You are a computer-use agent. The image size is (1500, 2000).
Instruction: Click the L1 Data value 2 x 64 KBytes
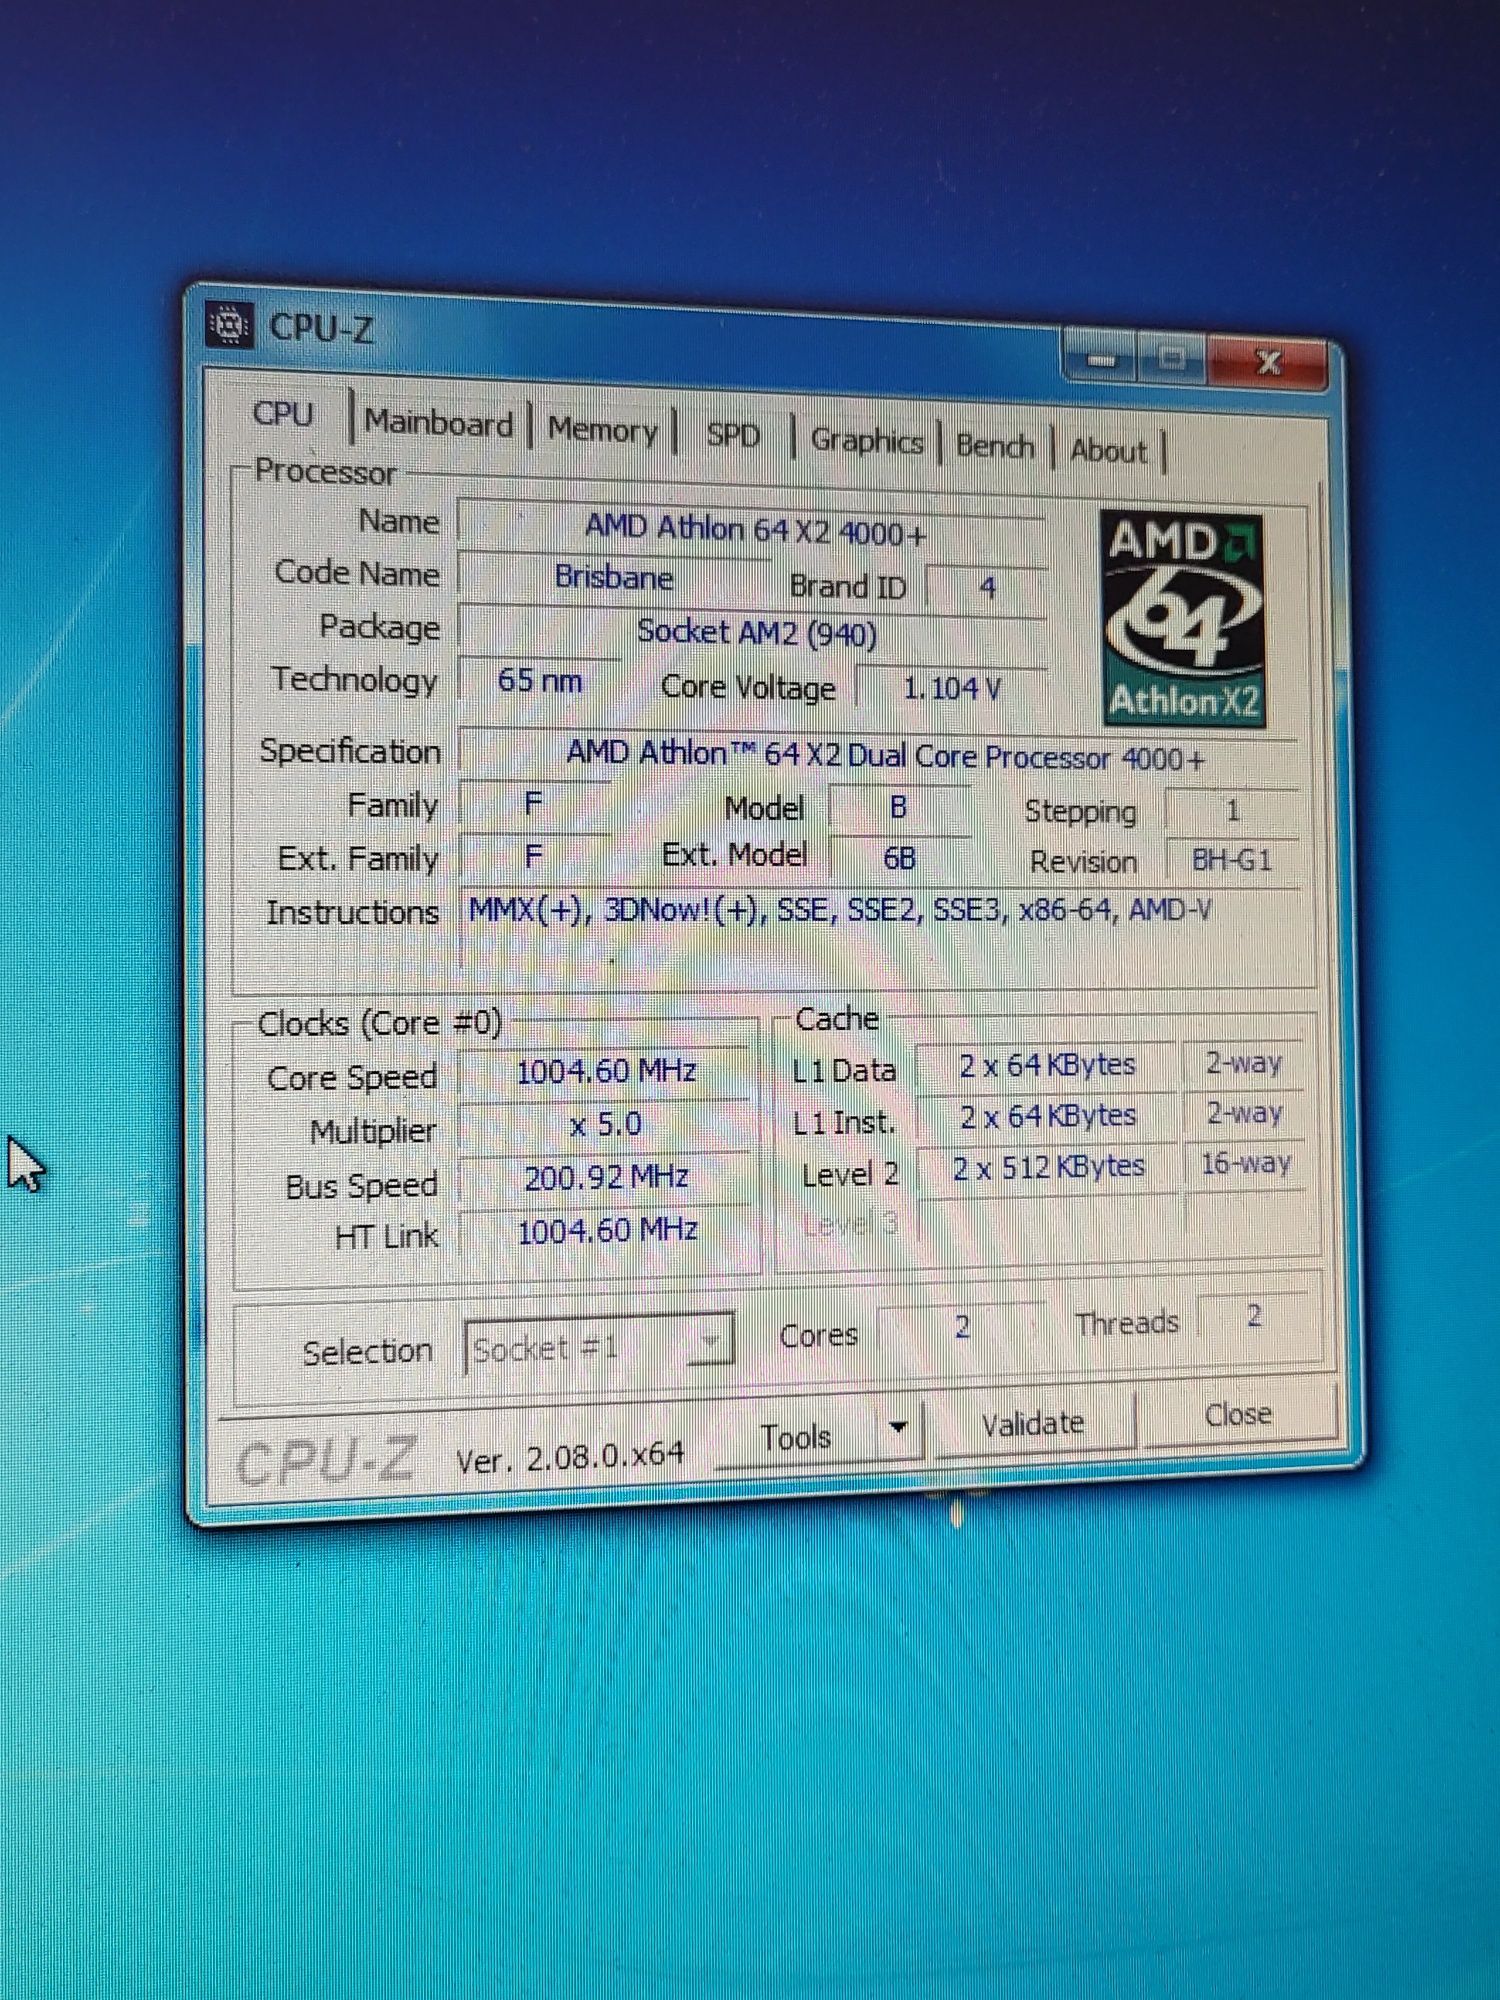[x=1047, y=1065]
